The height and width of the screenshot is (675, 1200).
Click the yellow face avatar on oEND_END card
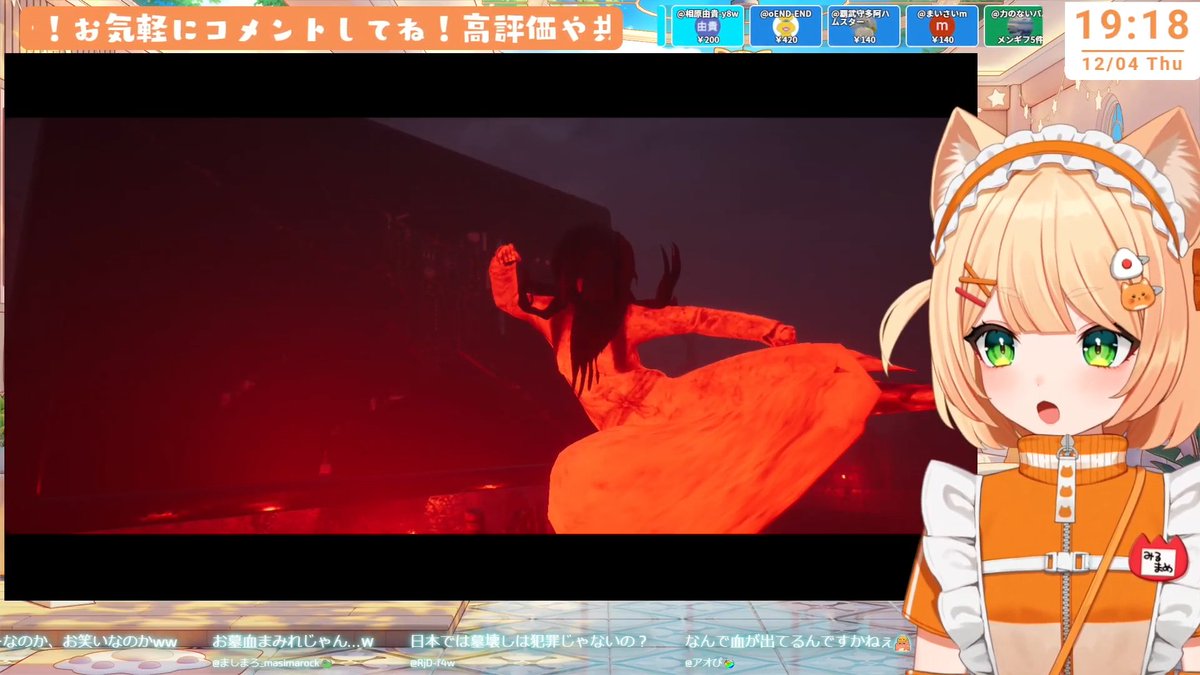point(787,28)
